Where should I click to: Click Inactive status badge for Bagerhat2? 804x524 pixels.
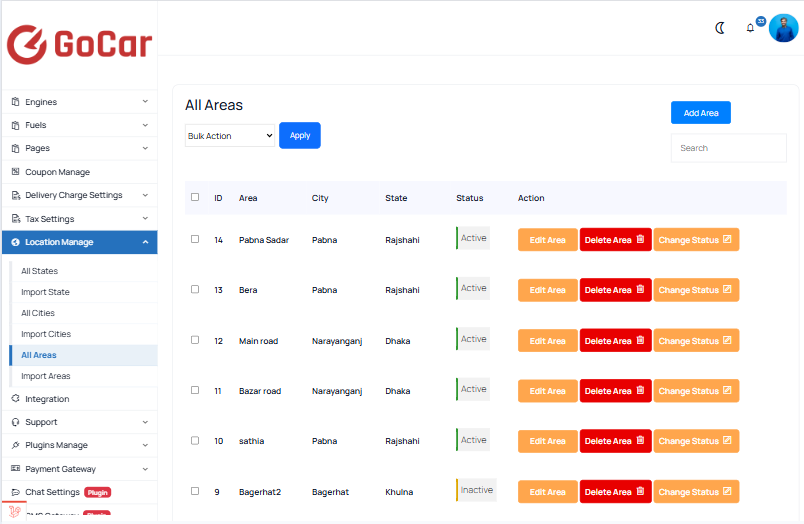click(476, 490)
